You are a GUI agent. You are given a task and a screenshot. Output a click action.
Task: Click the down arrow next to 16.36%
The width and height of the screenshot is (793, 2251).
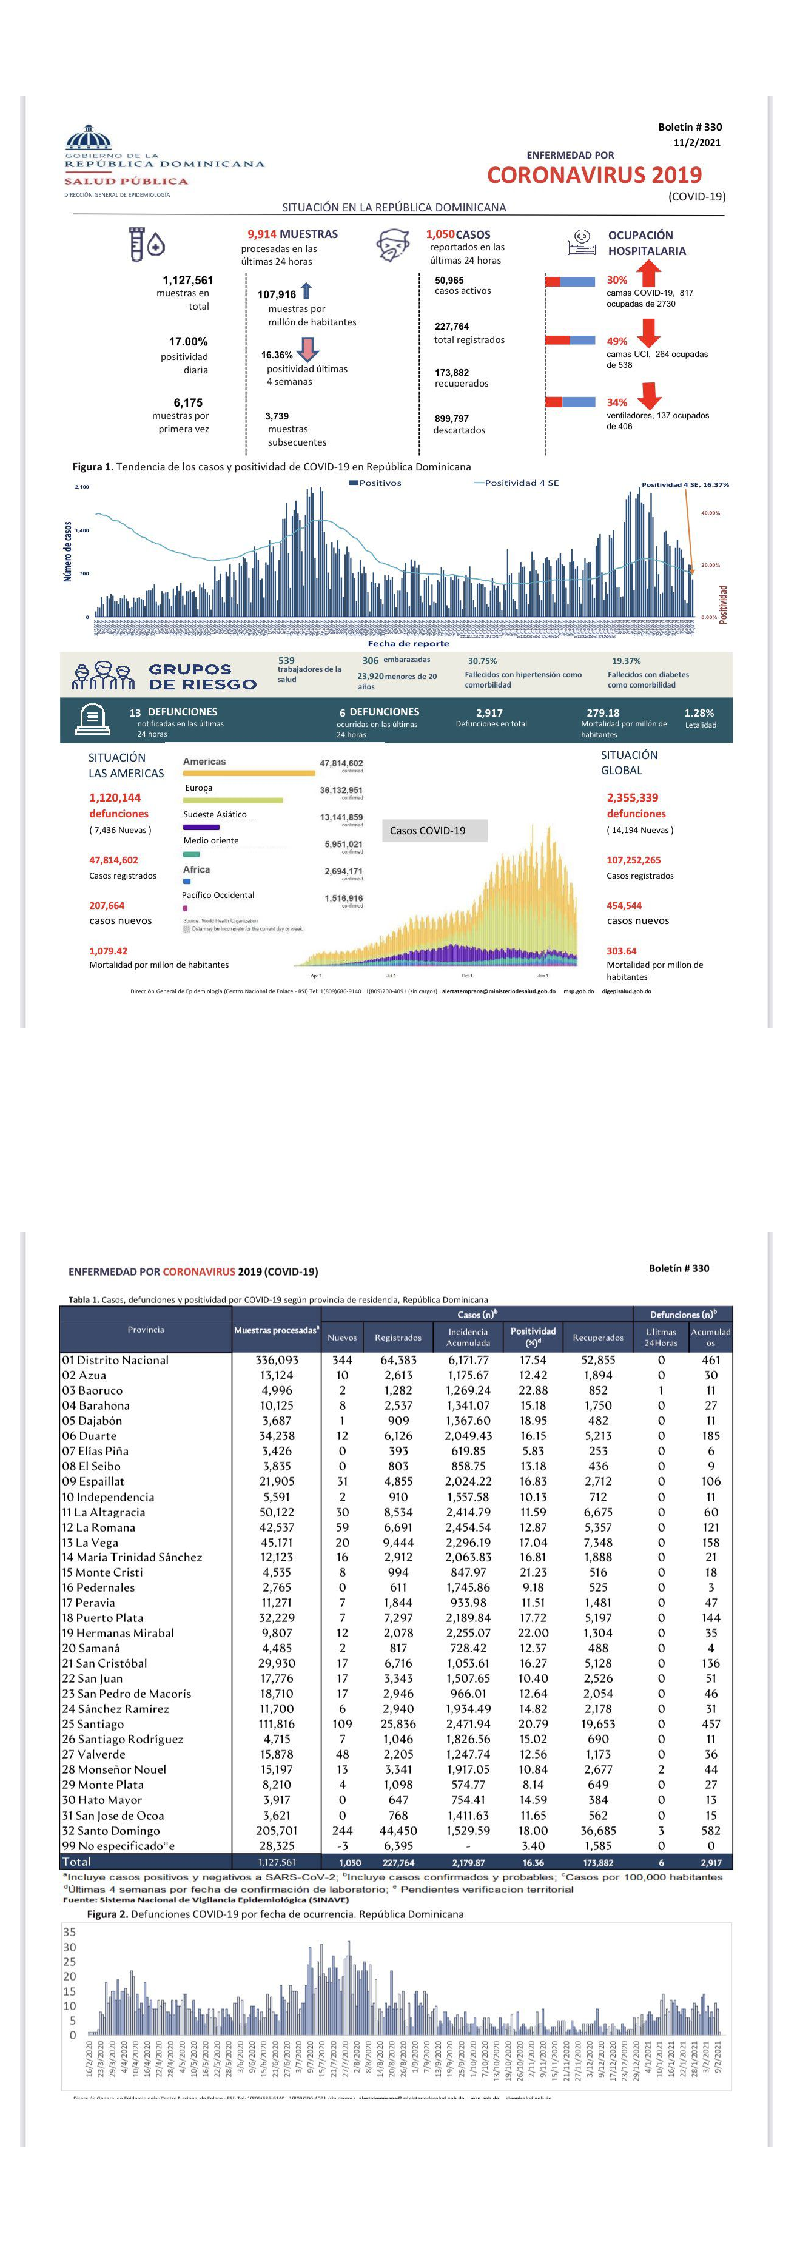[x=308, y=349]
